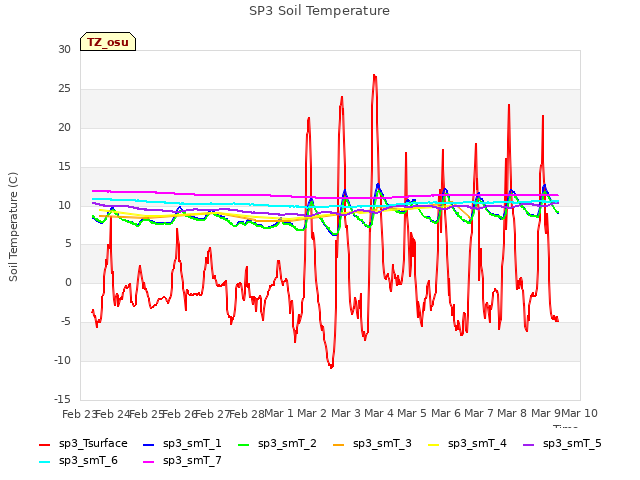Click the 15 y-axis tick label
Image resolution: width=640 pixels, height=480 pixels.
tap(64, 166)
